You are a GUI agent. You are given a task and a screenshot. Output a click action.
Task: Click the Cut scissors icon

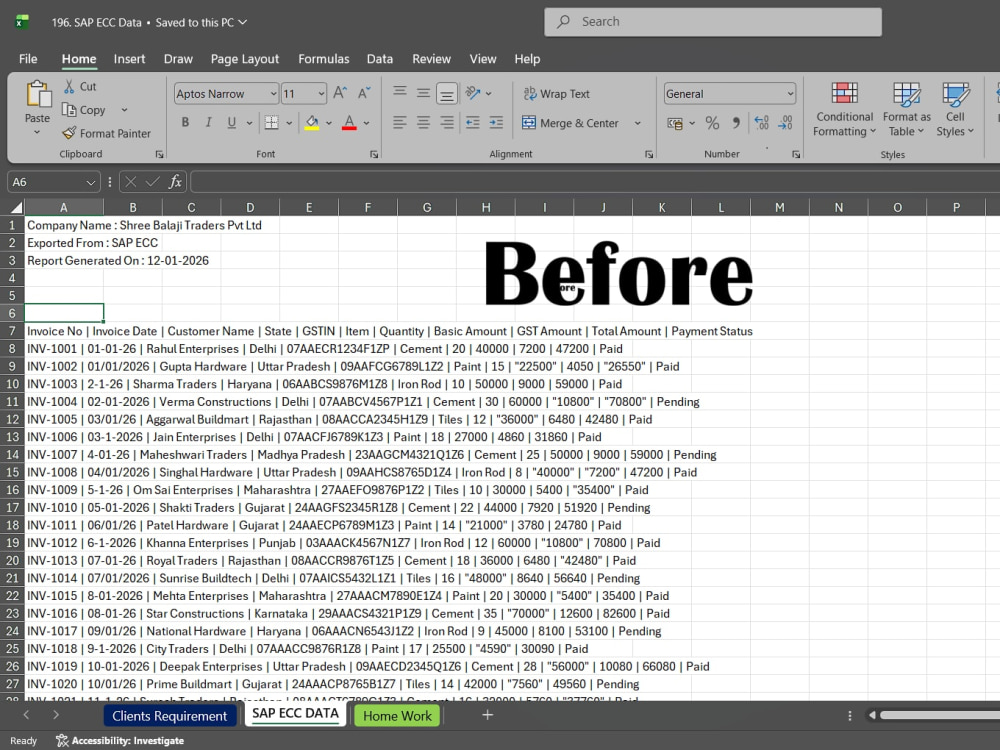69,86
